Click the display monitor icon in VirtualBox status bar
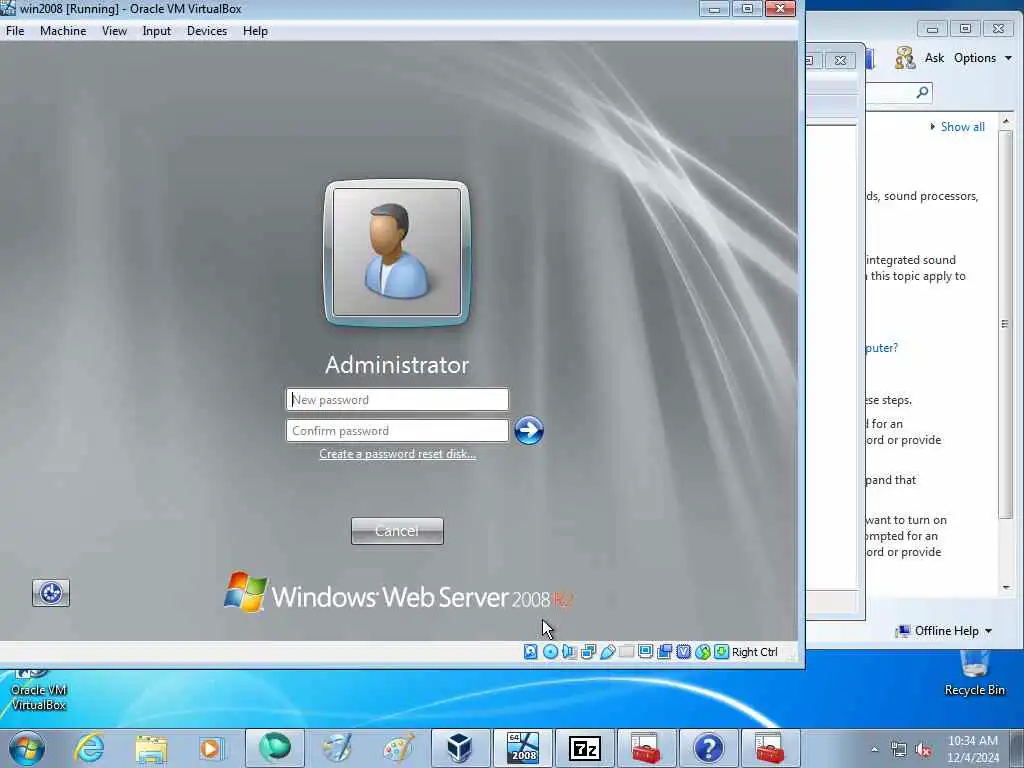The height and width of the screenshot is (768, 1024). pyautogui.click(x=645, y=651)
